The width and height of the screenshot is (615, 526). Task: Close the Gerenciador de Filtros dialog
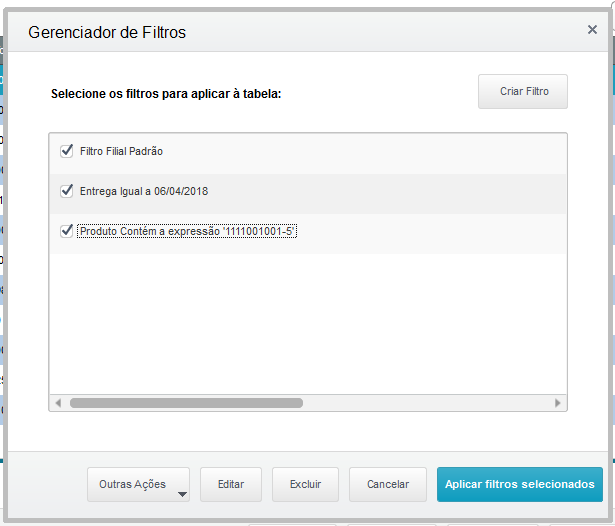(x=592, y=30)
